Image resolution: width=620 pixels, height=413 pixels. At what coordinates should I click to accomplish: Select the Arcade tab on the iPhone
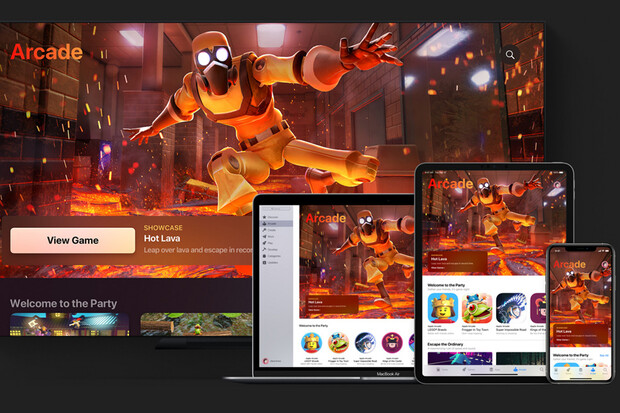[x=593, y=372]
